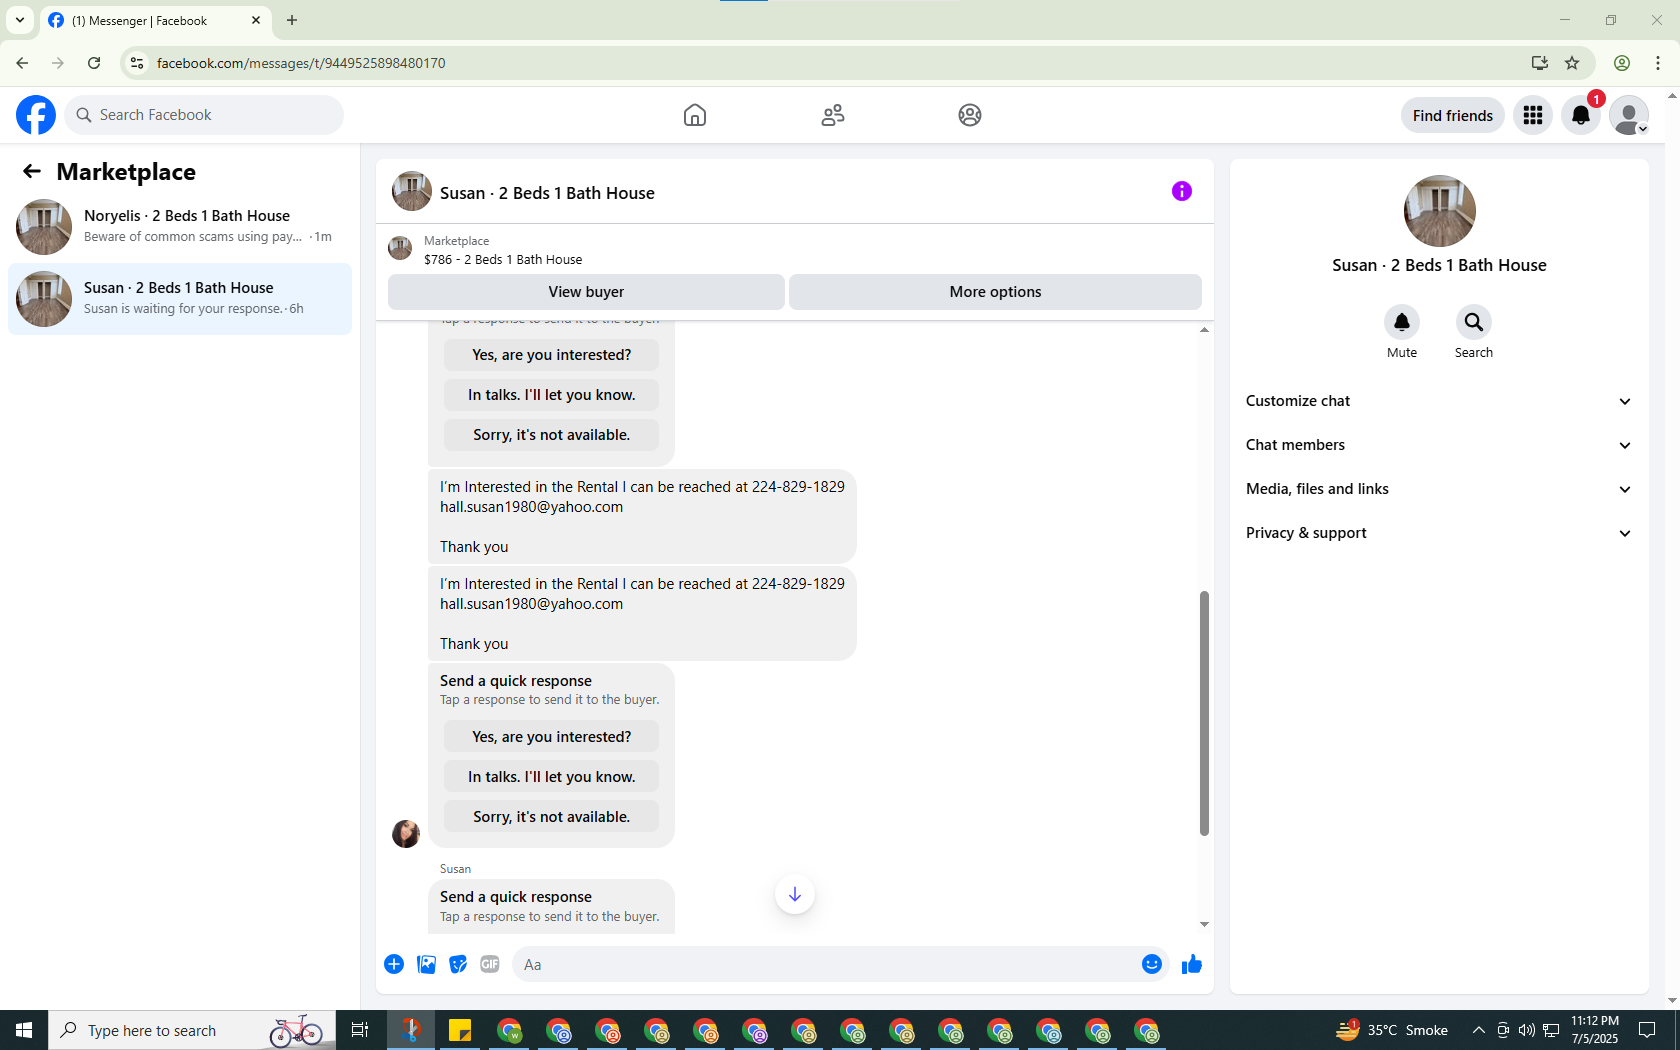Open Noryelis 2 Beds 1 Bath House chat
The width and height of the screenshot is (1680, 1050).
coord(180,227)
